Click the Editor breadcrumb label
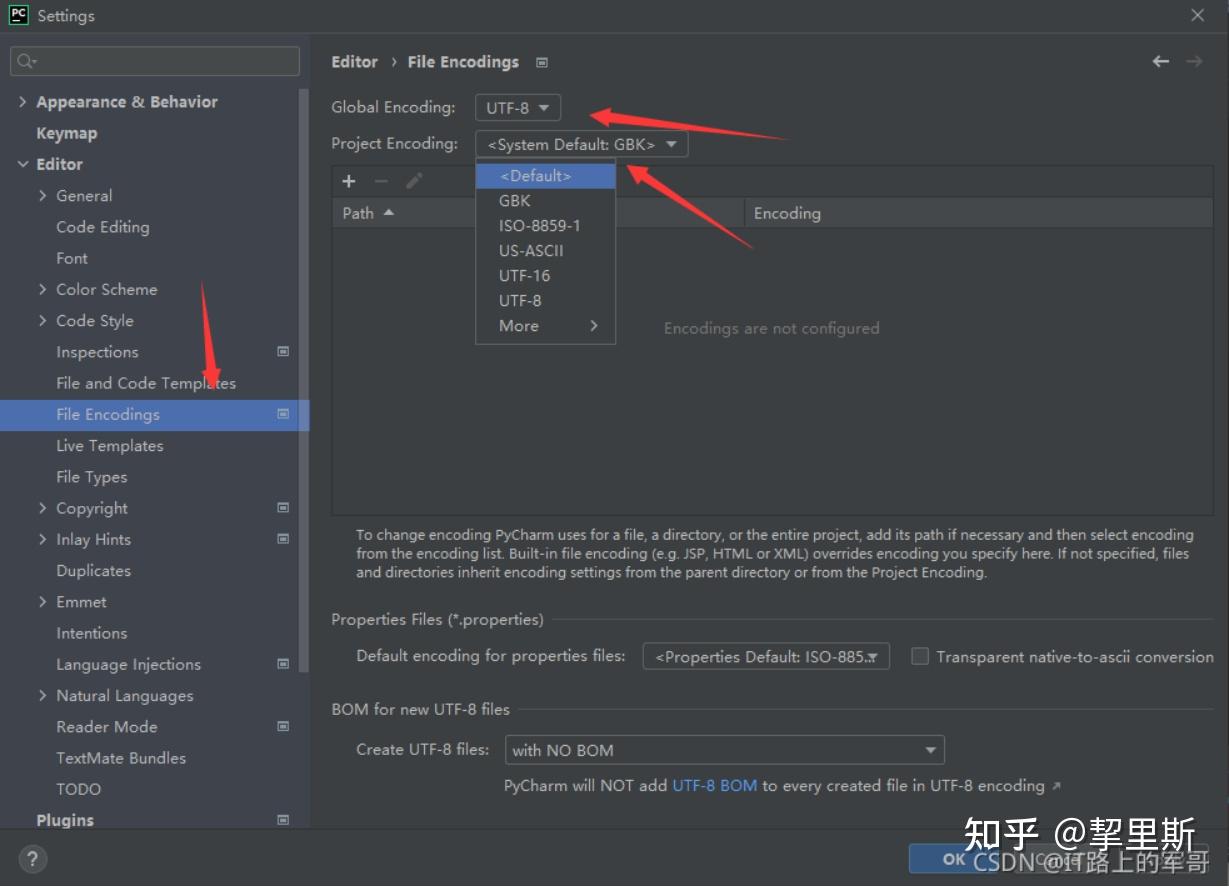This screenshot has width=1229, height=887. point(355,61)
